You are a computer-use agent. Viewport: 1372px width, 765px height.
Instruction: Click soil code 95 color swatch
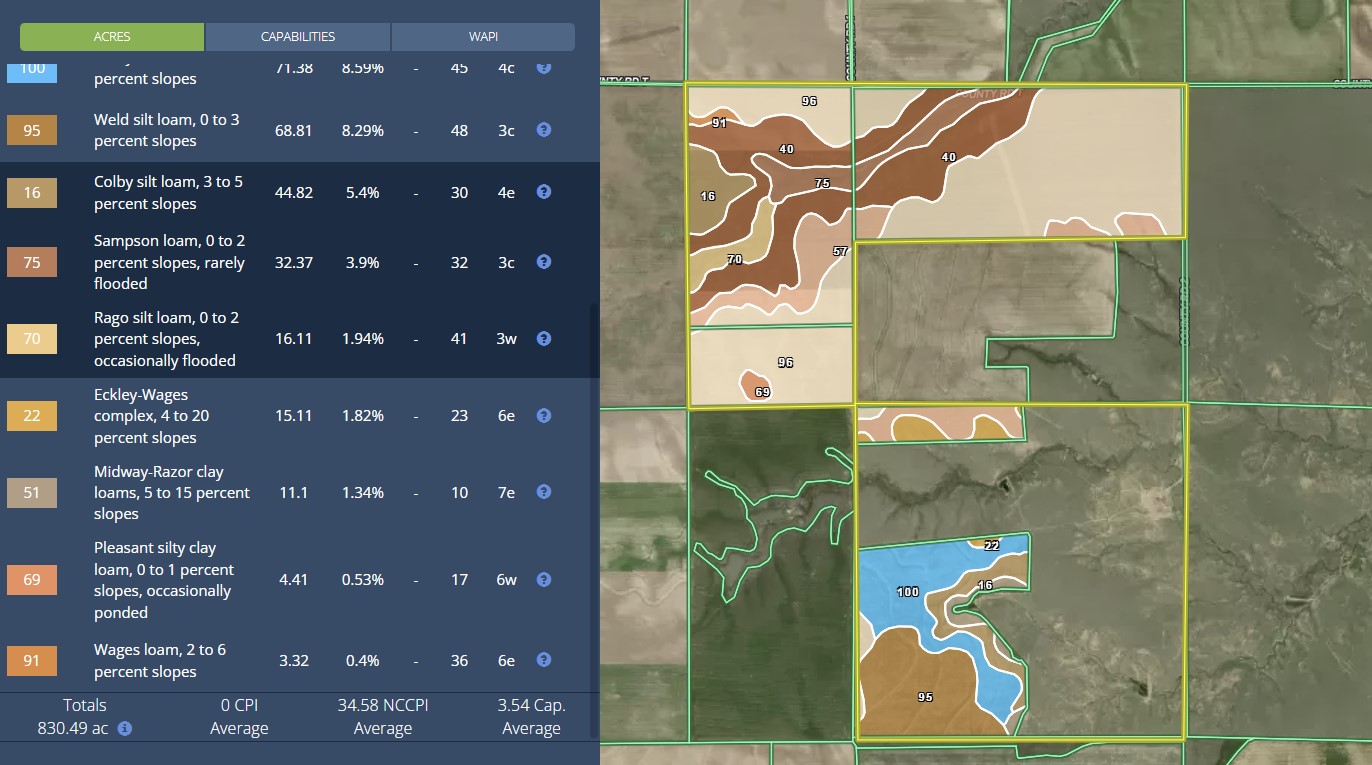32,131
